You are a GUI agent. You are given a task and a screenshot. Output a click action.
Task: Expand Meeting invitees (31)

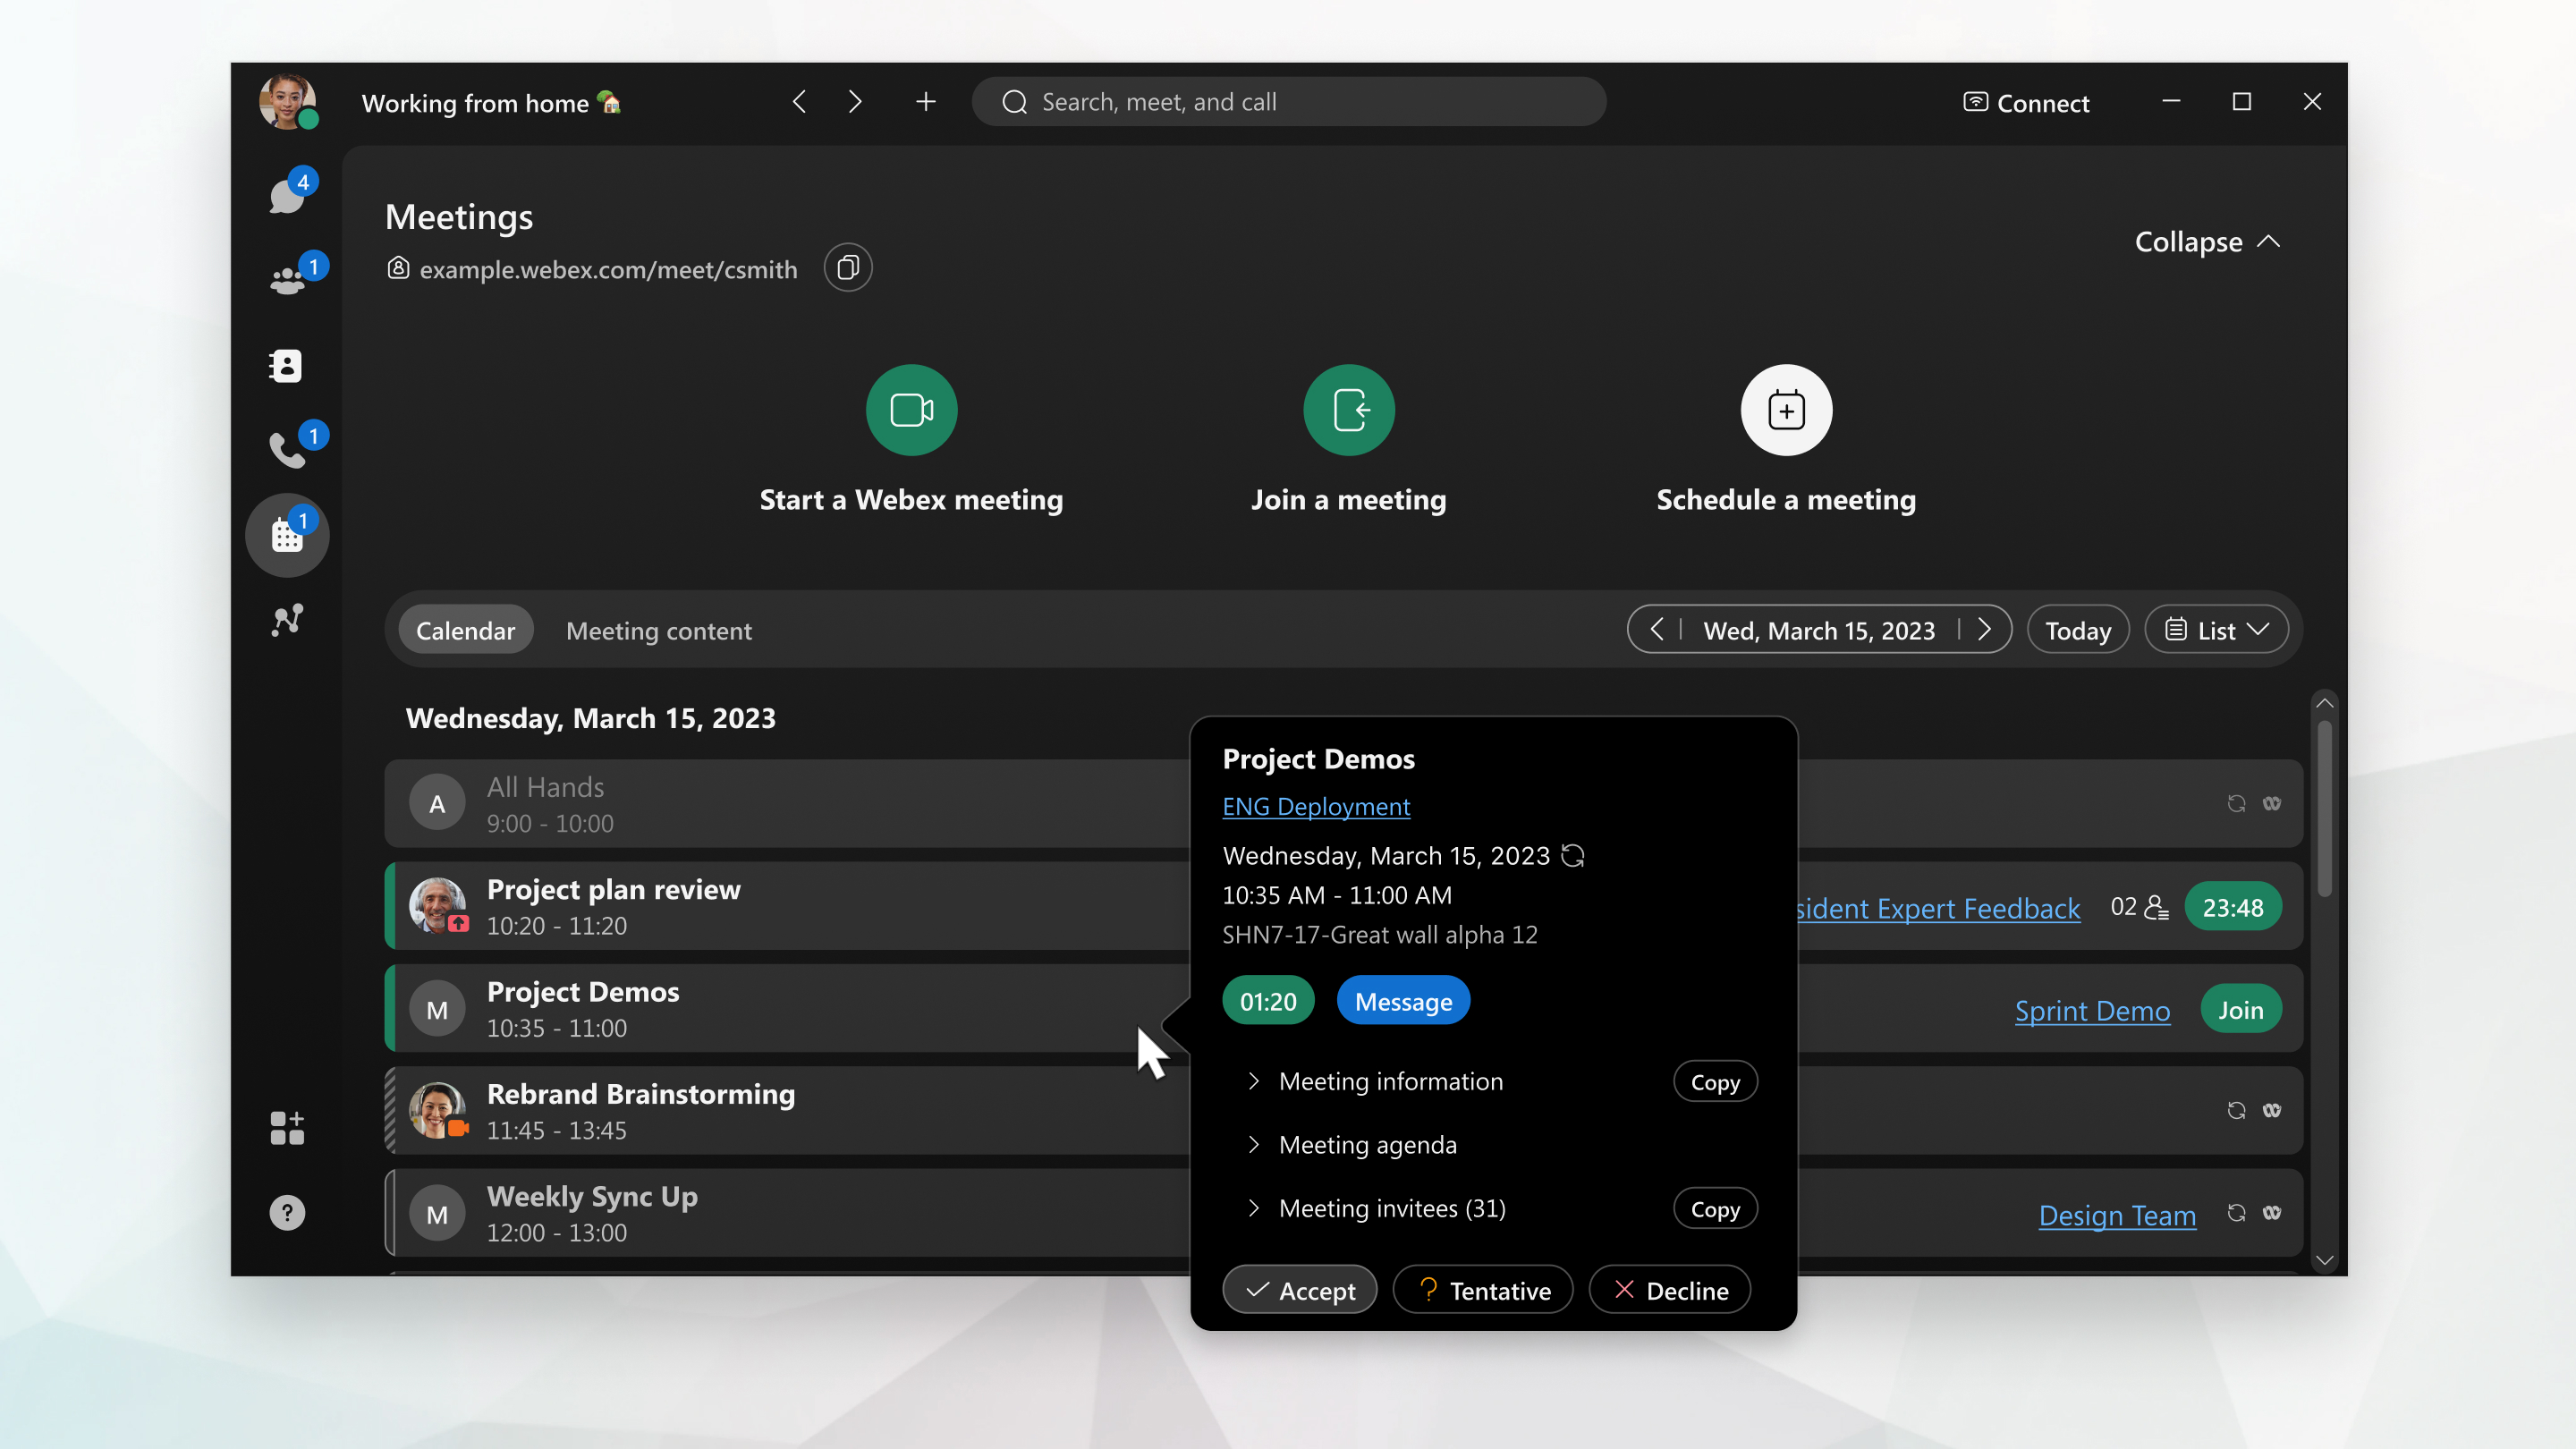click(x=1392, y=1208)
